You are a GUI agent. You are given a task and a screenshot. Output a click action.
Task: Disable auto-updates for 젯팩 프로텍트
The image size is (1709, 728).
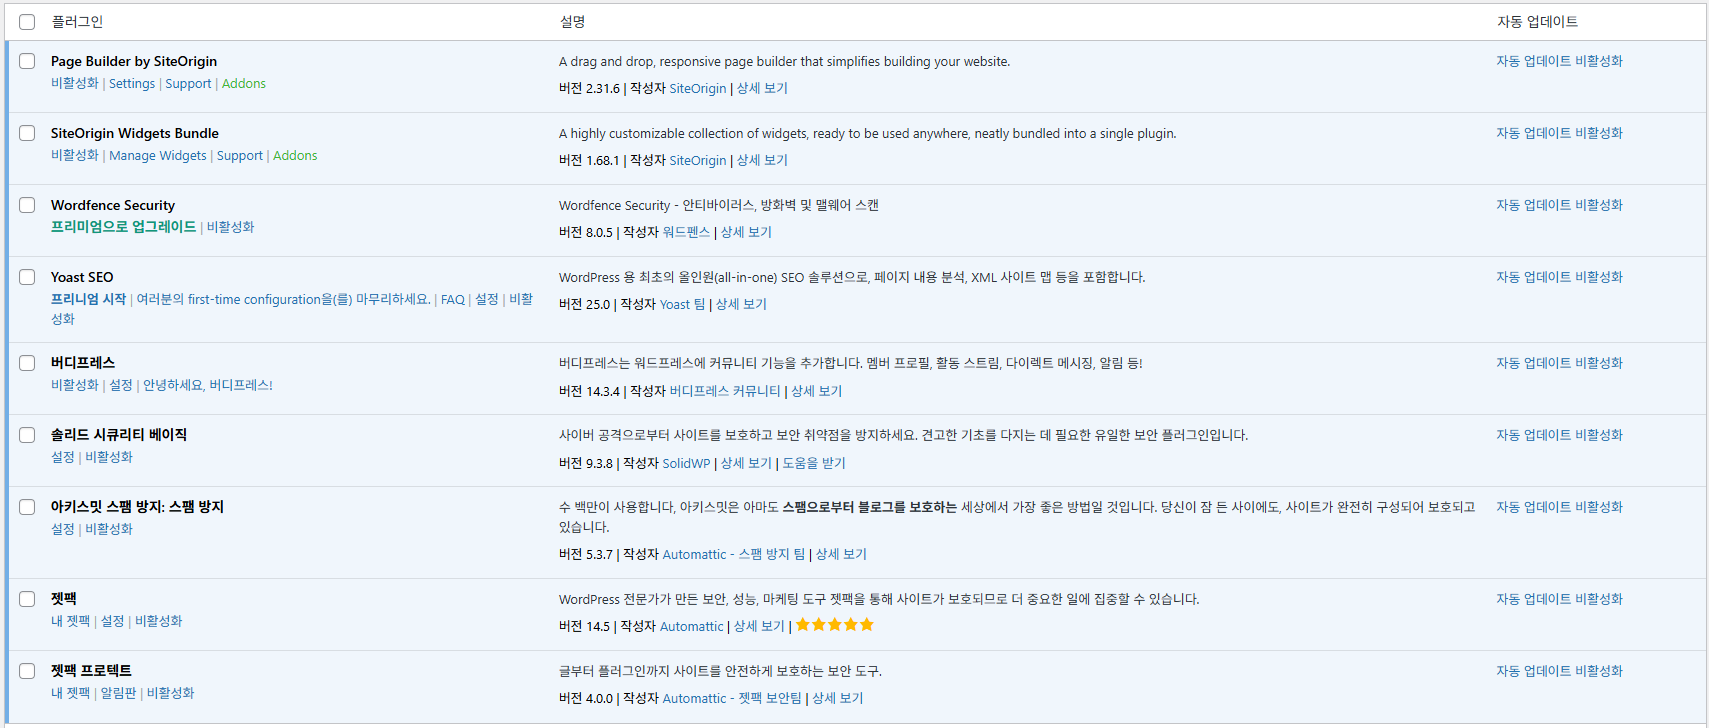(x=1559, y=671)
